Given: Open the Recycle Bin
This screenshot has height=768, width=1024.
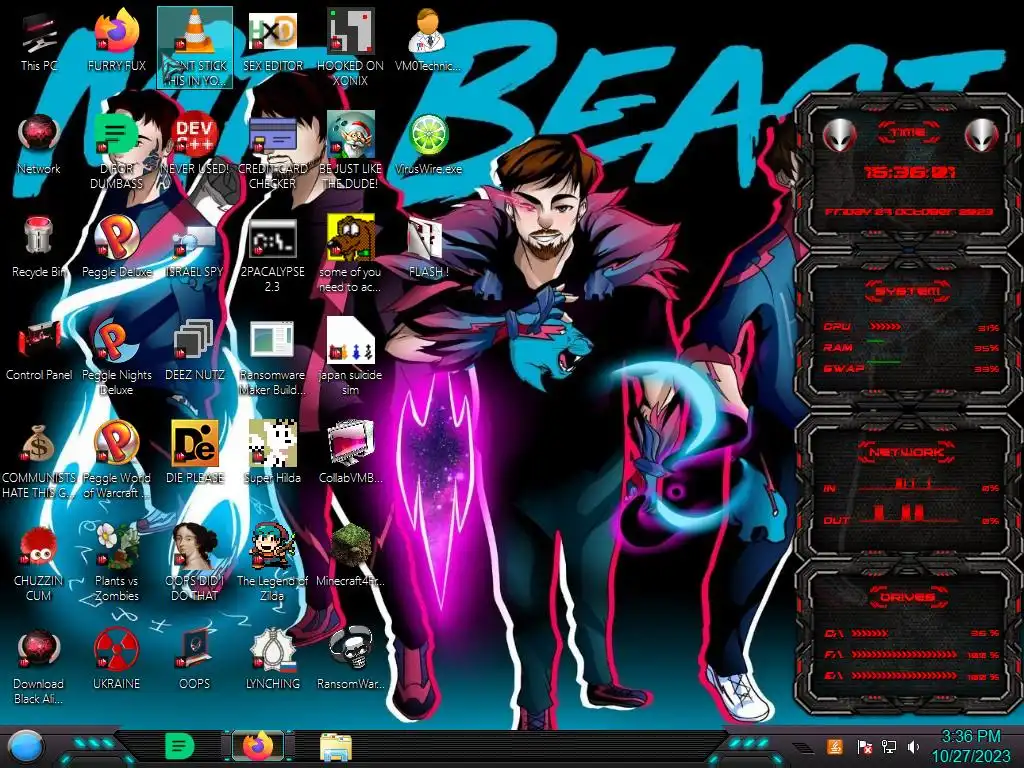Looking at the screenshot, I should coord(39,236).
